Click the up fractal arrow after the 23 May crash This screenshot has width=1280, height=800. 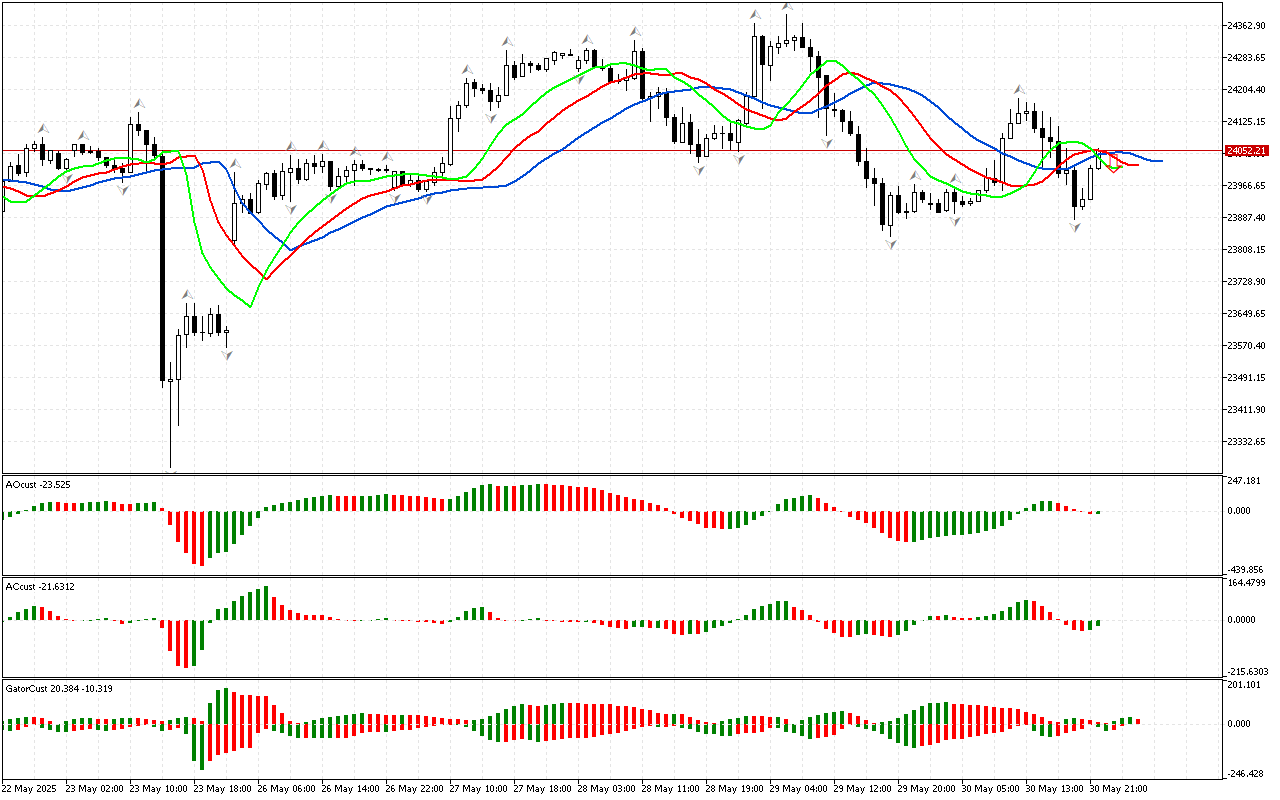pyautogui.click(x=186, y=294)
